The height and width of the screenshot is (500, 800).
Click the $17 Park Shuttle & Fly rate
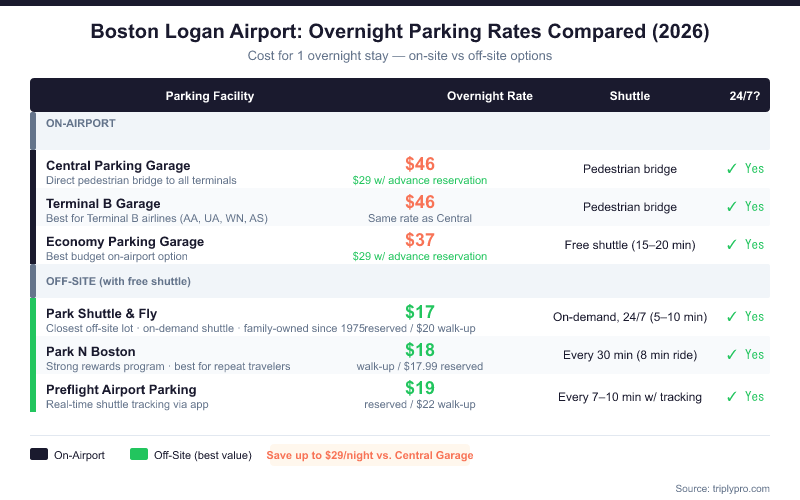click(420, 312)
